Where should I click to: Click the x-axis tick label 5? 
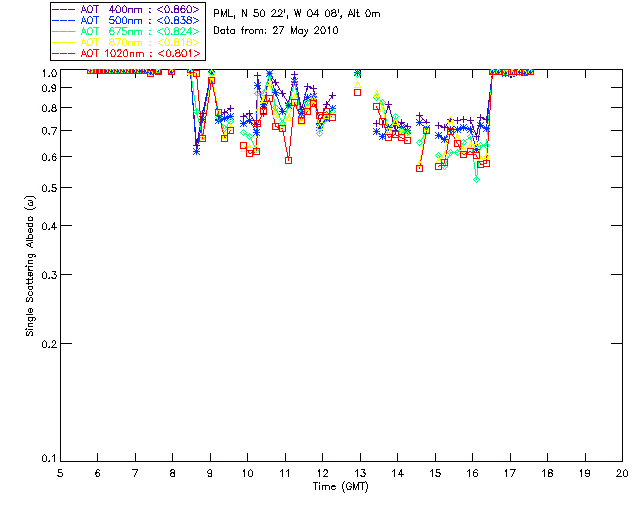[x=60, y=473]
